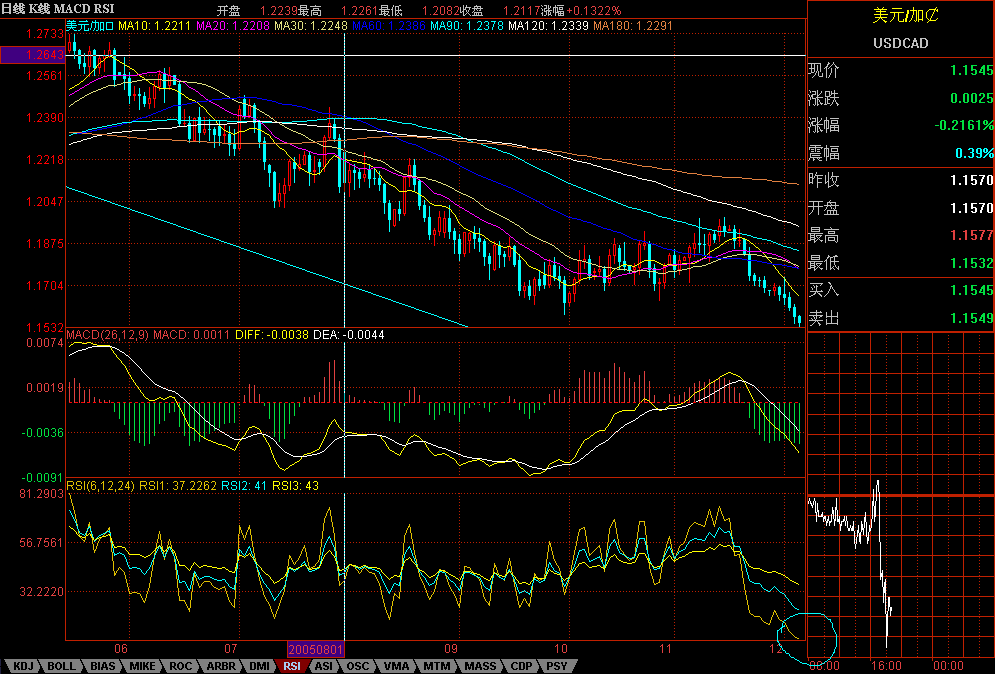Show the MTM indicator tab
Screen dimensions: 995x674
click(436, 665)
